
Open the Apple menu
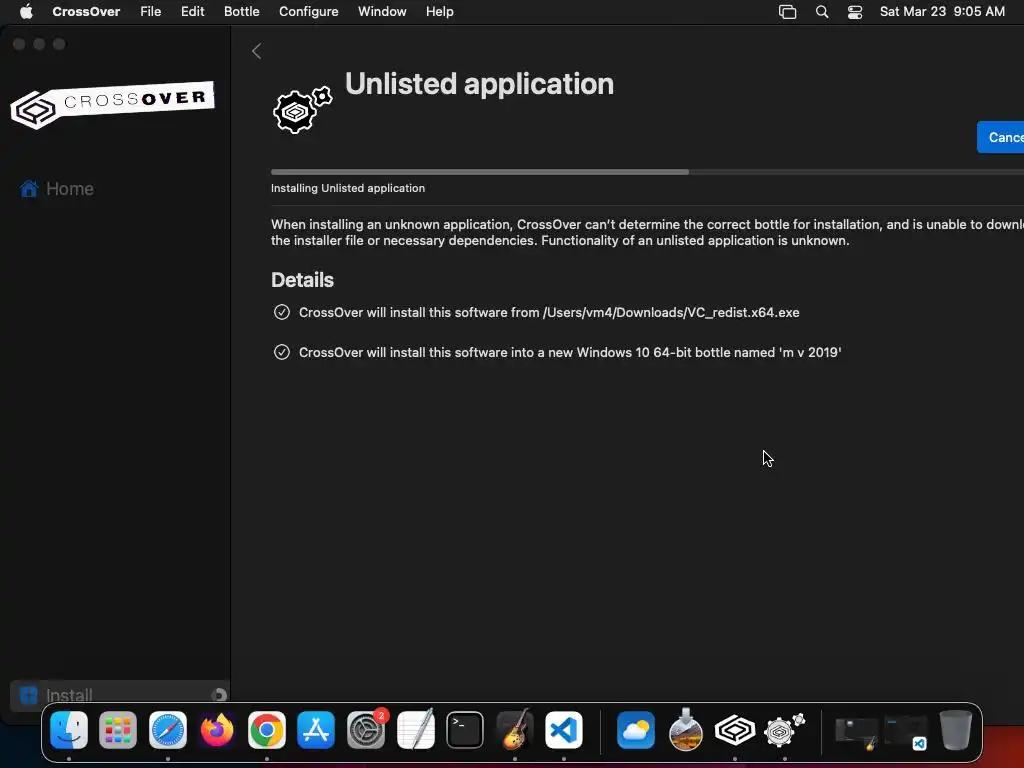[x=26, y=12]
